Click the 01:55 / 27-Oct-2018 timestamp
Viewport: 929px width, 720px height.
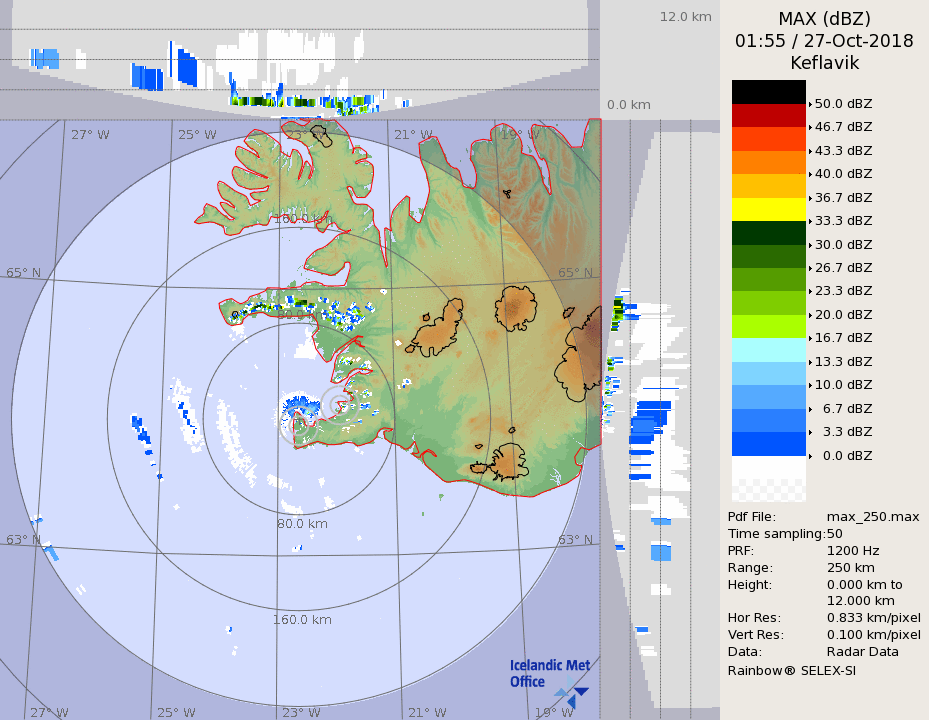[824, 41]
